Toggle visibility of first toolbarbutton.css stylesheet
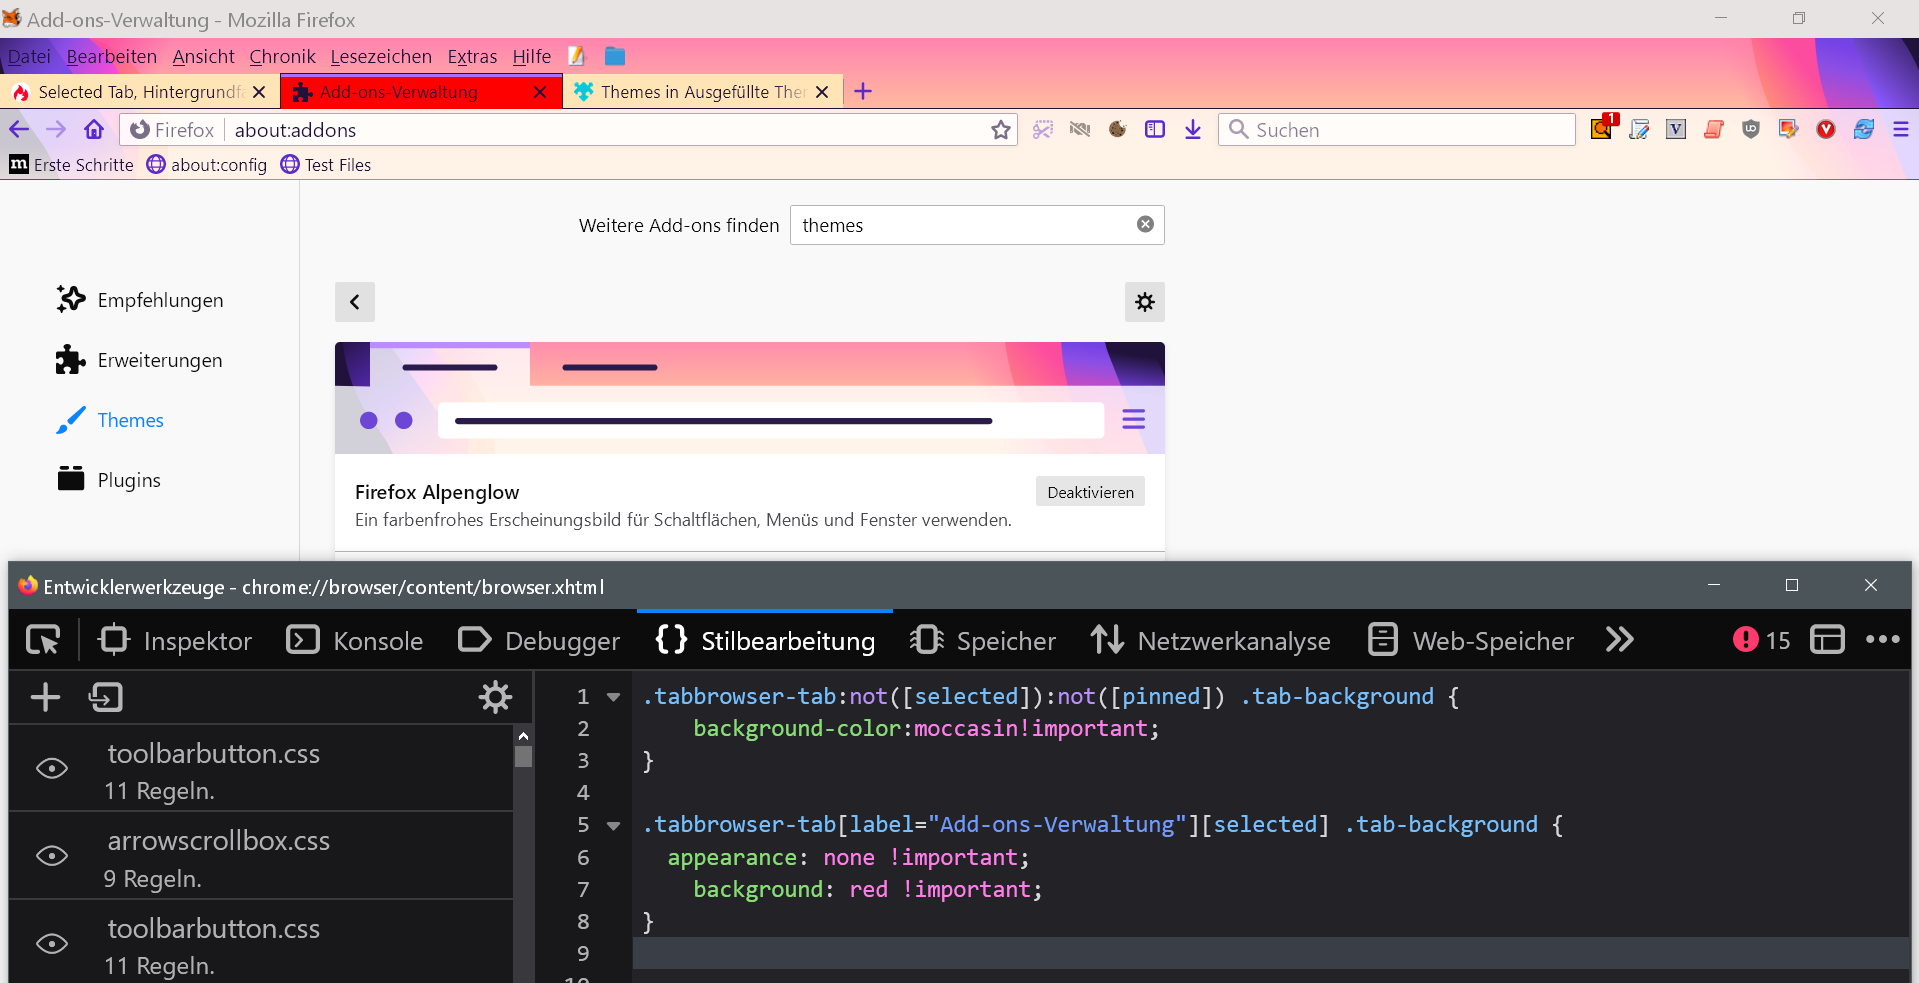The height and width of the screenshot is (983, 1919). pyautogui.click(x=52, y=768)
